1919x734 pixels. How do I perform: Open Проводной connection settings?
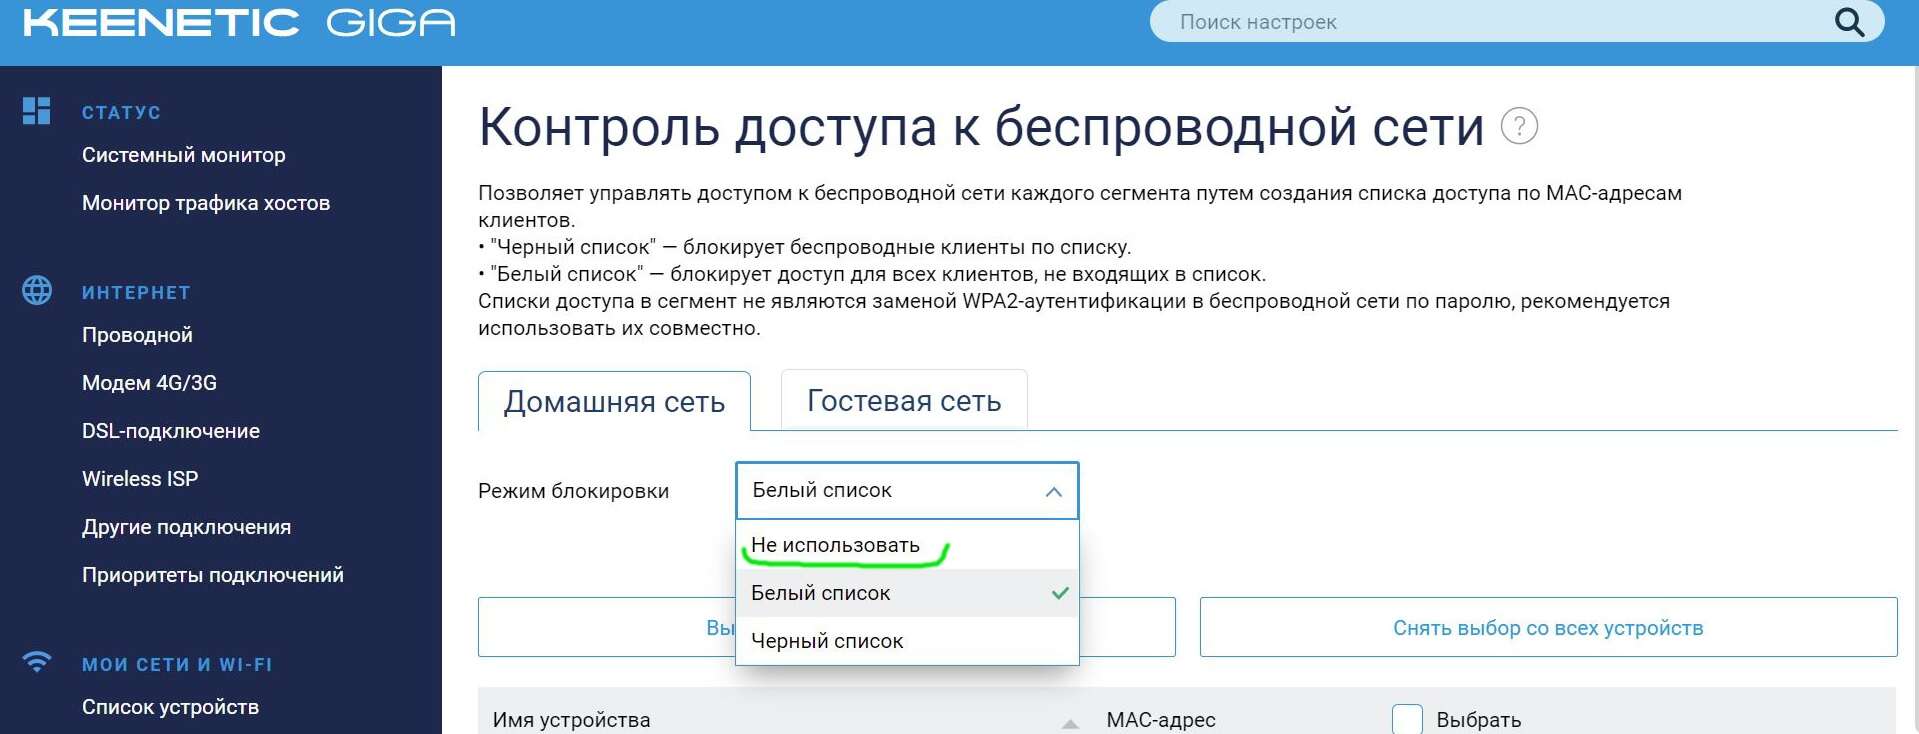point(137,335)
